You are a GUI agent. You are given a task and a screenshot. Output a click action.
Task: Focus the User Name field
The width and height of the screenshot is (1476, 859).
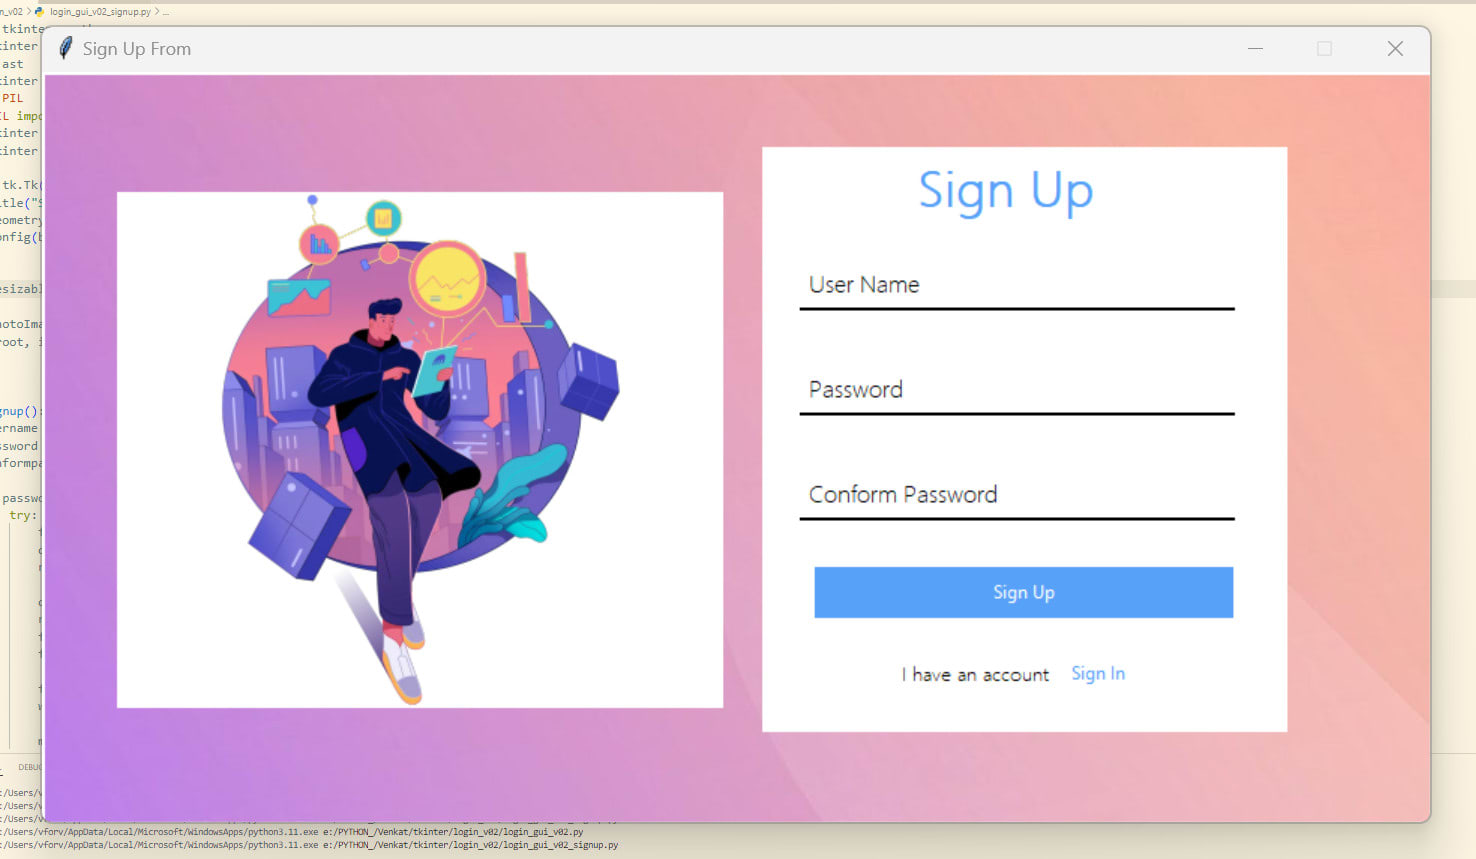coord(1017,285)
